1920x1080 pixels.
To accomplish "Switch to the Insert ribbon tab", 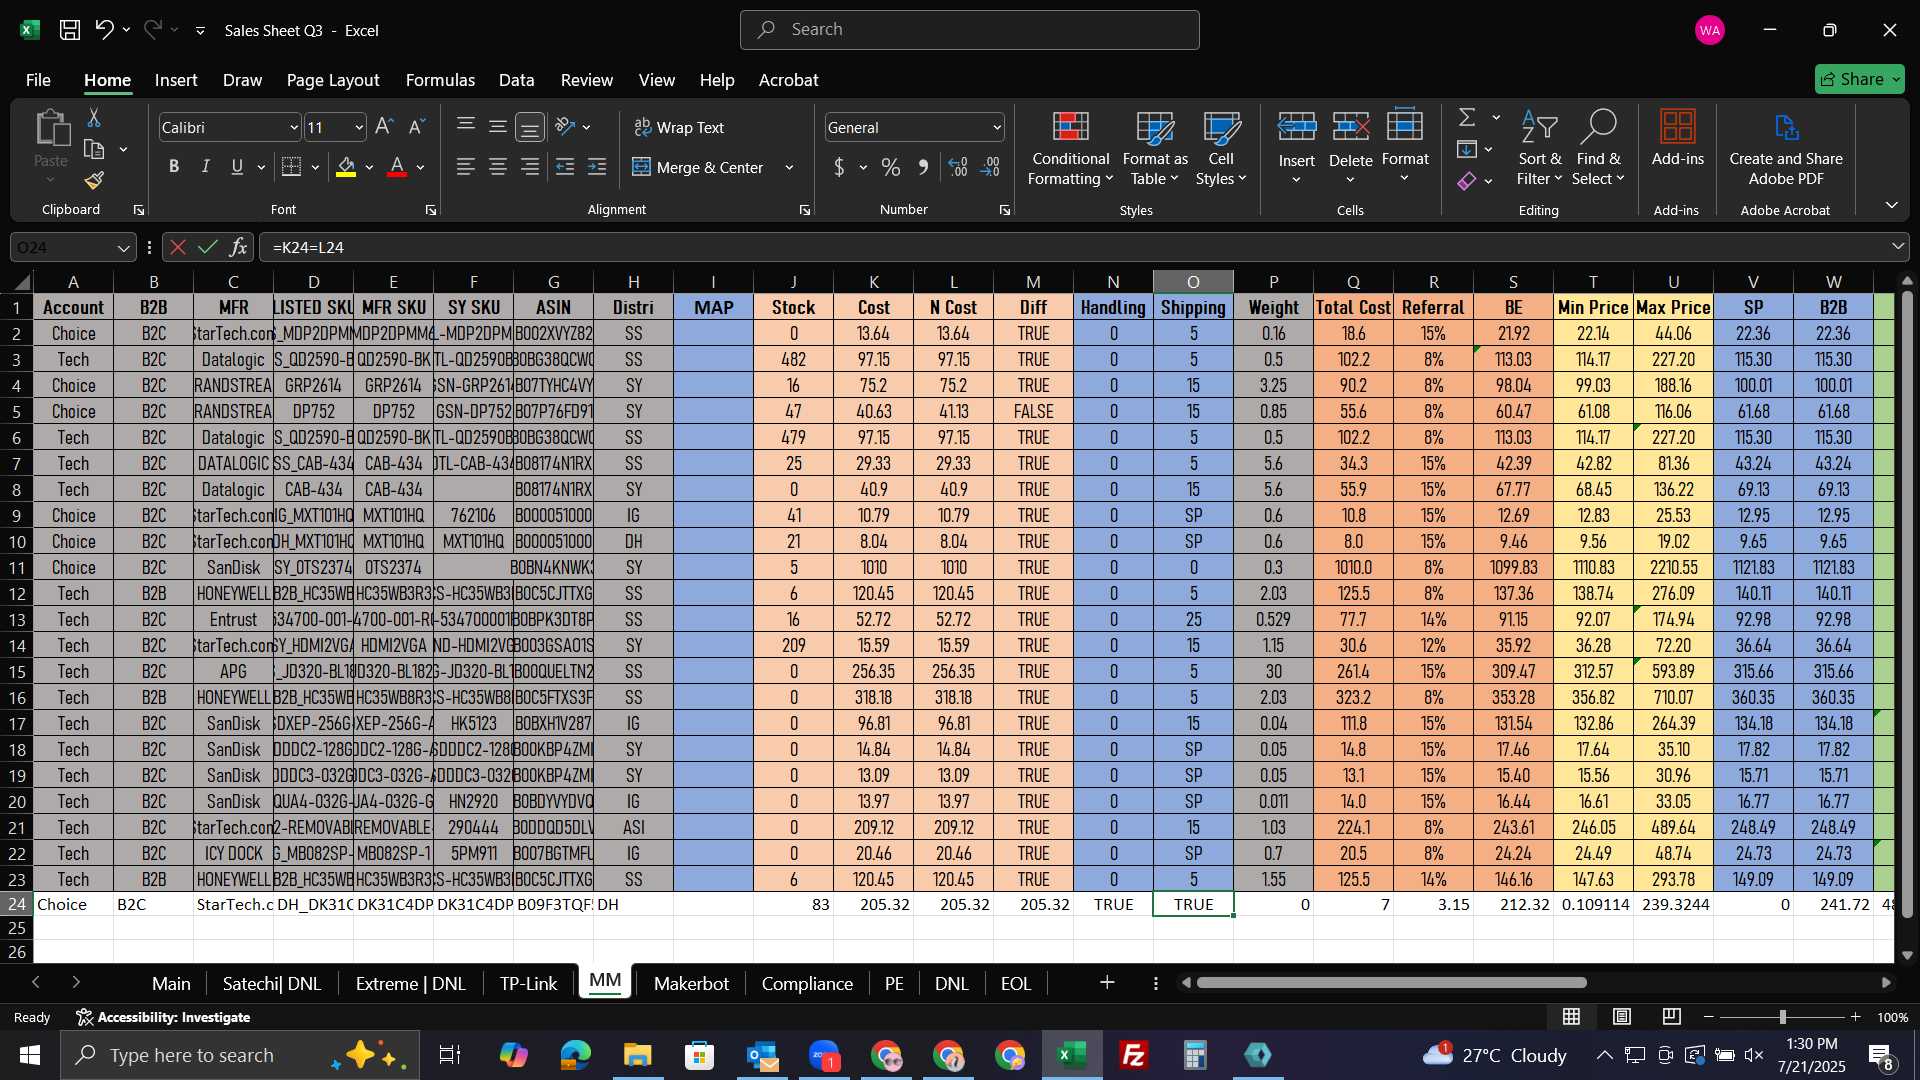I will [176, 80].
